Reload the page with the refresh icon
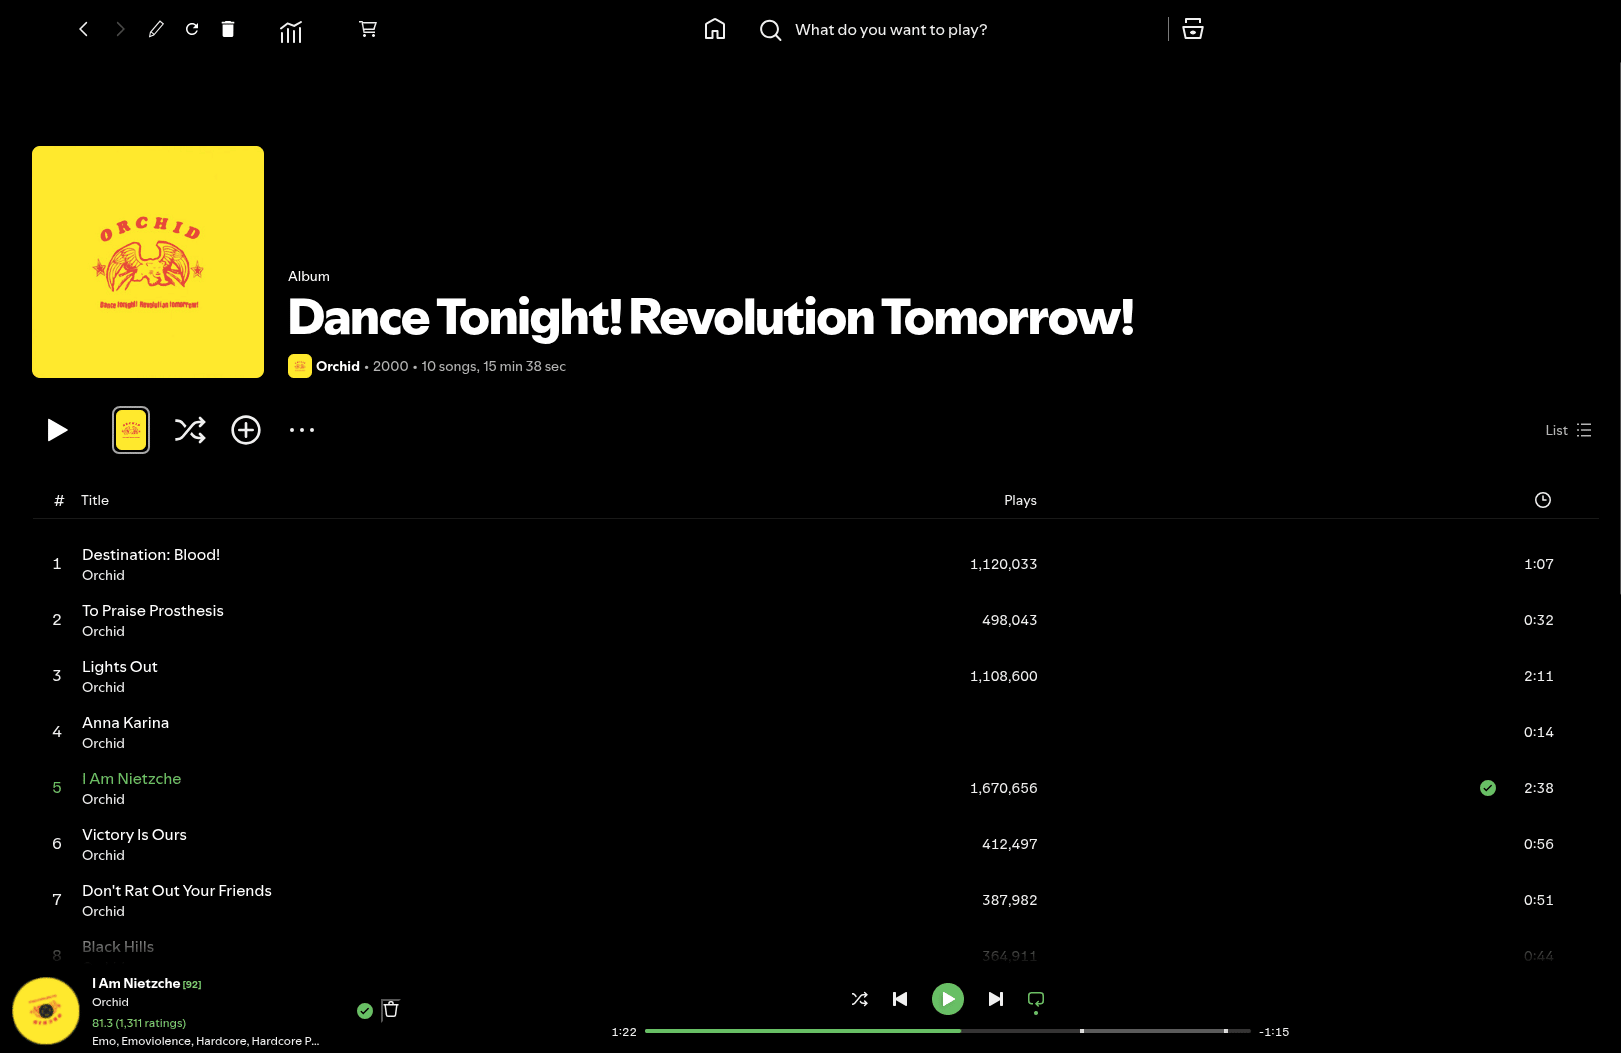 pyautogui.click(x=192, y=29)
